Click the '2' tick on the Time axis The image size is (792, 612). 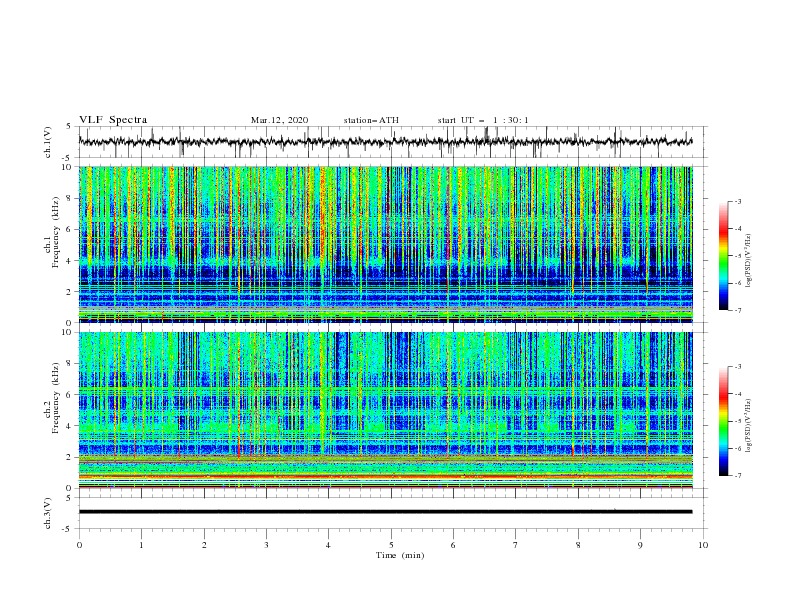coord(204,545)
